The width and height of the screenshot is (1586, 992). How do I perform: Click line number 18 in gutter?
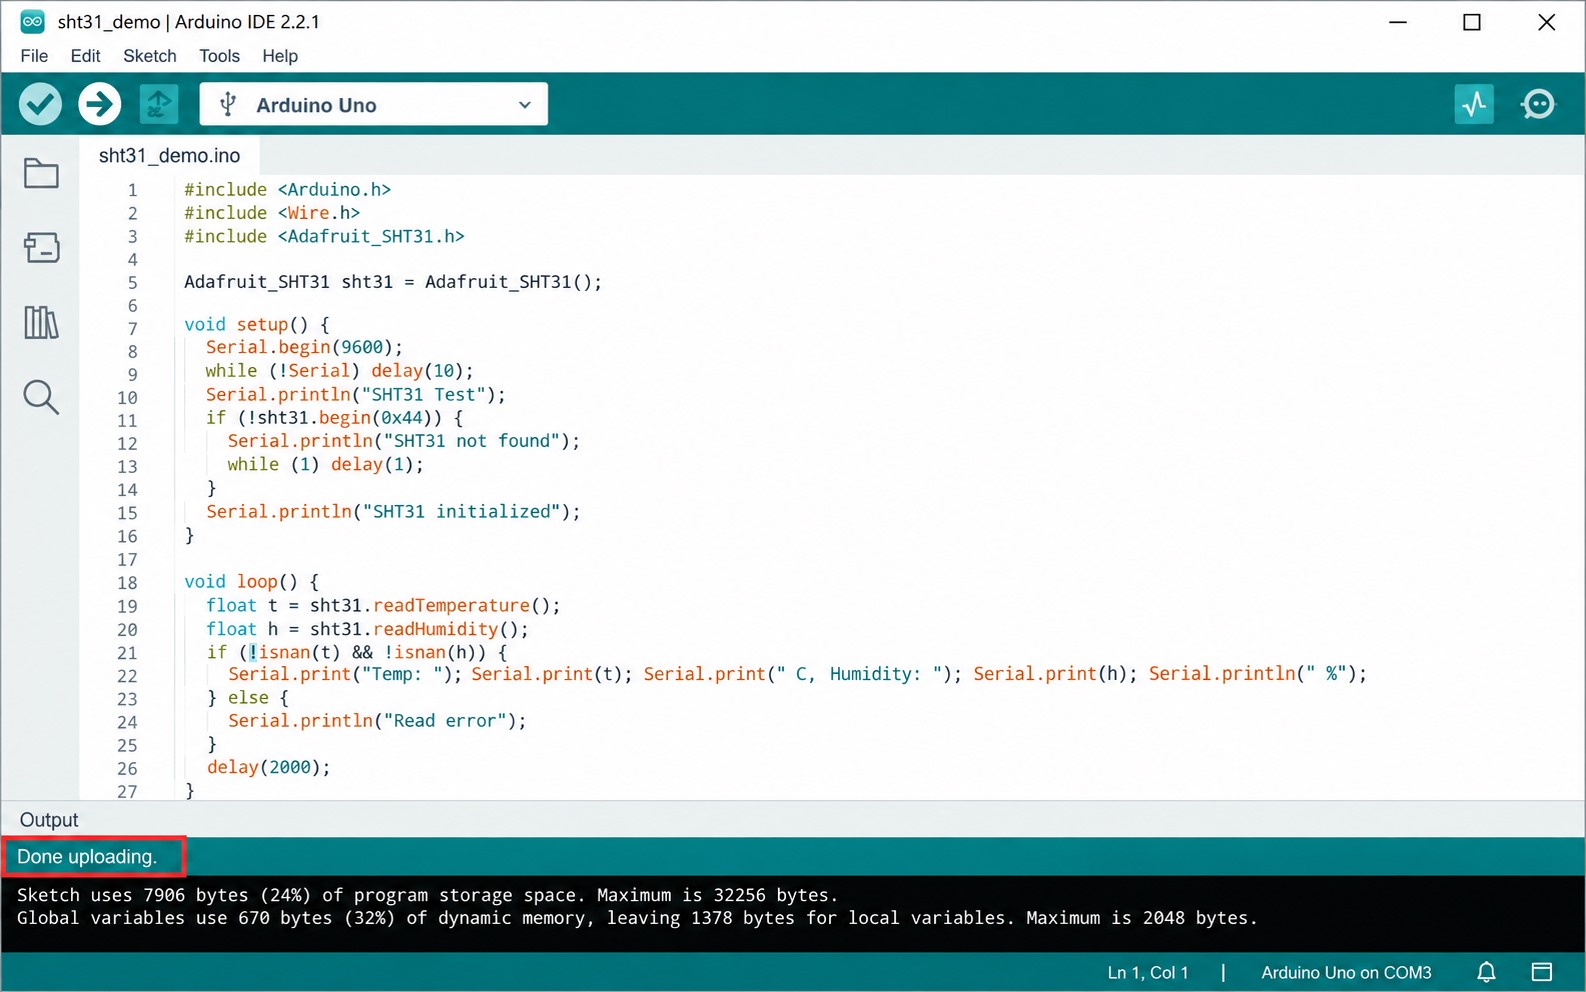point(127,583)
